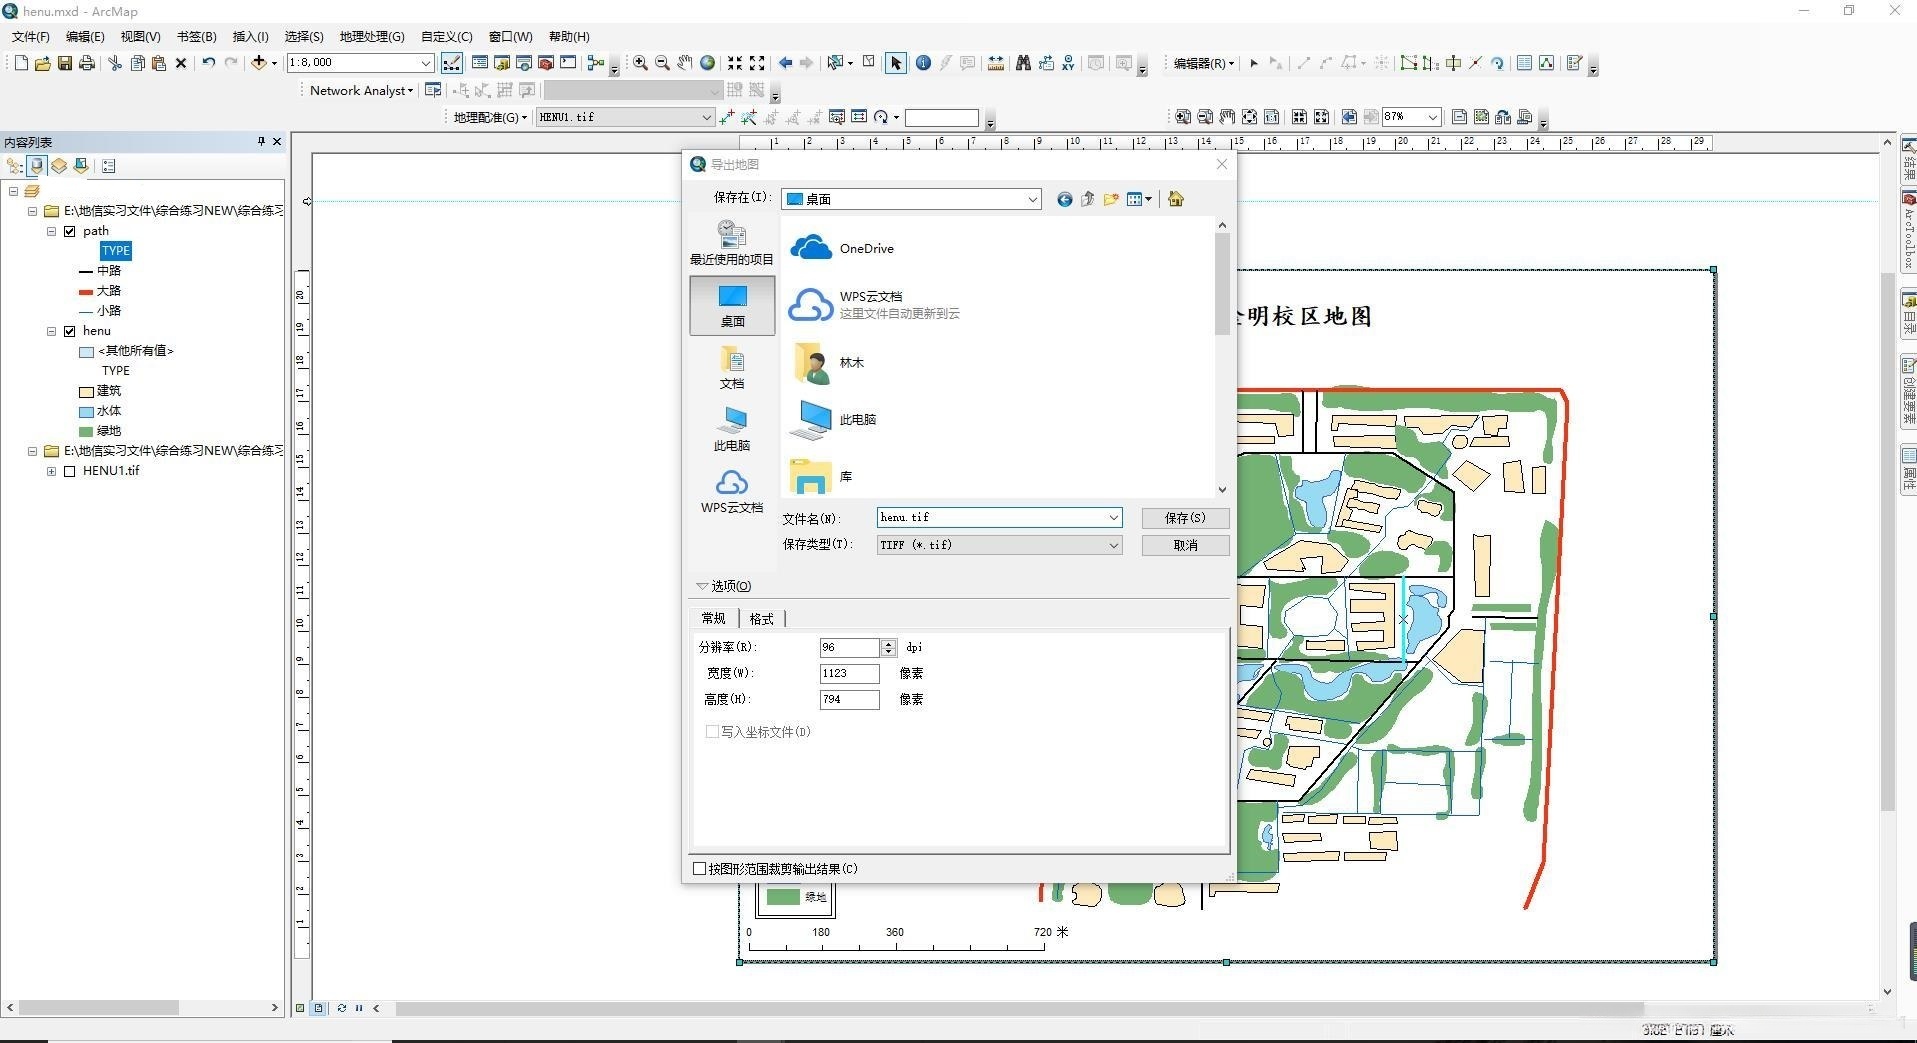Image resolution: width=1917 pixels, height=1043 pixels.
Task: Uncheck the path layer visibility box
Action: point(70,231)
